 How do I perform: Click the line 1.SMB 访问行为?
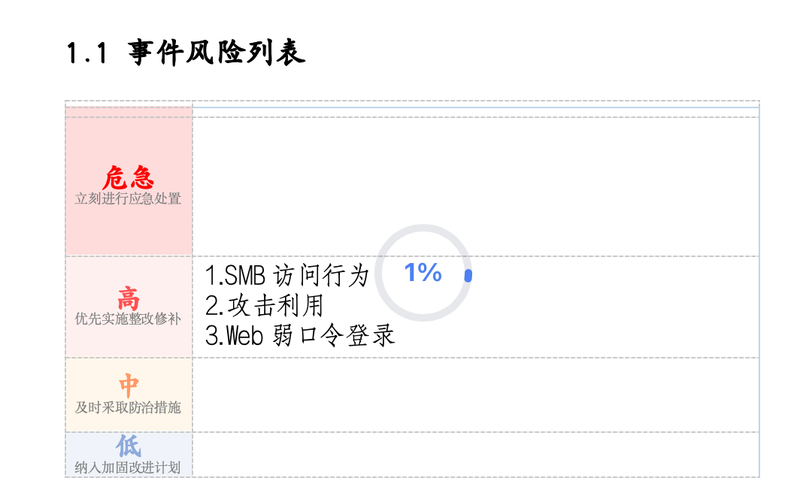[287, 276]
